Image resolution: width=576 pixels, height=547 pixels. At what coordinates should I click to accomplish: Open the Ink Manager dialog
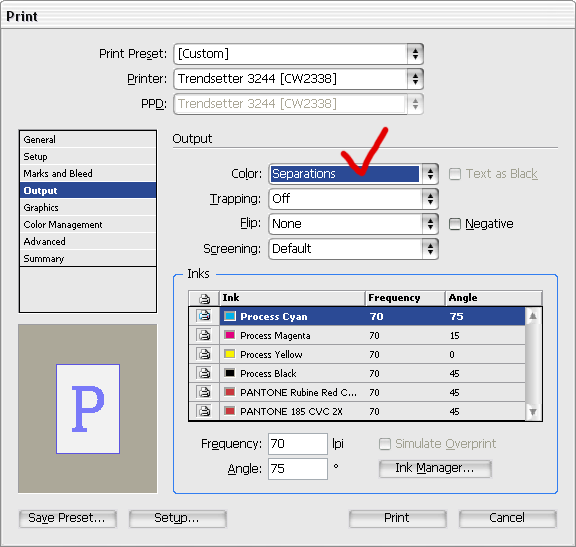point(435,468)
